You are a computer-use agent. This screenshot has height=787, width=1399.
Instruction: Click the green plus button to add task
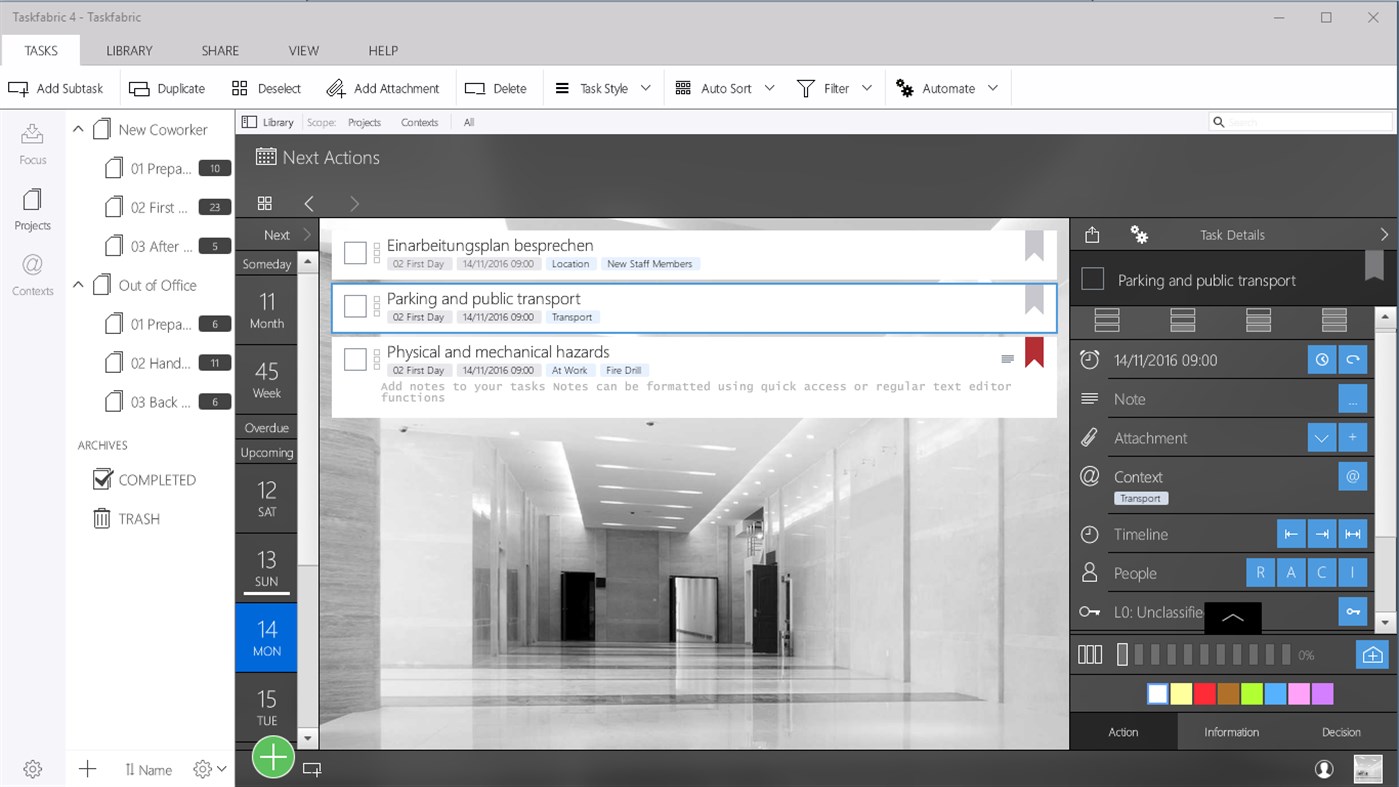click(272, 757)
